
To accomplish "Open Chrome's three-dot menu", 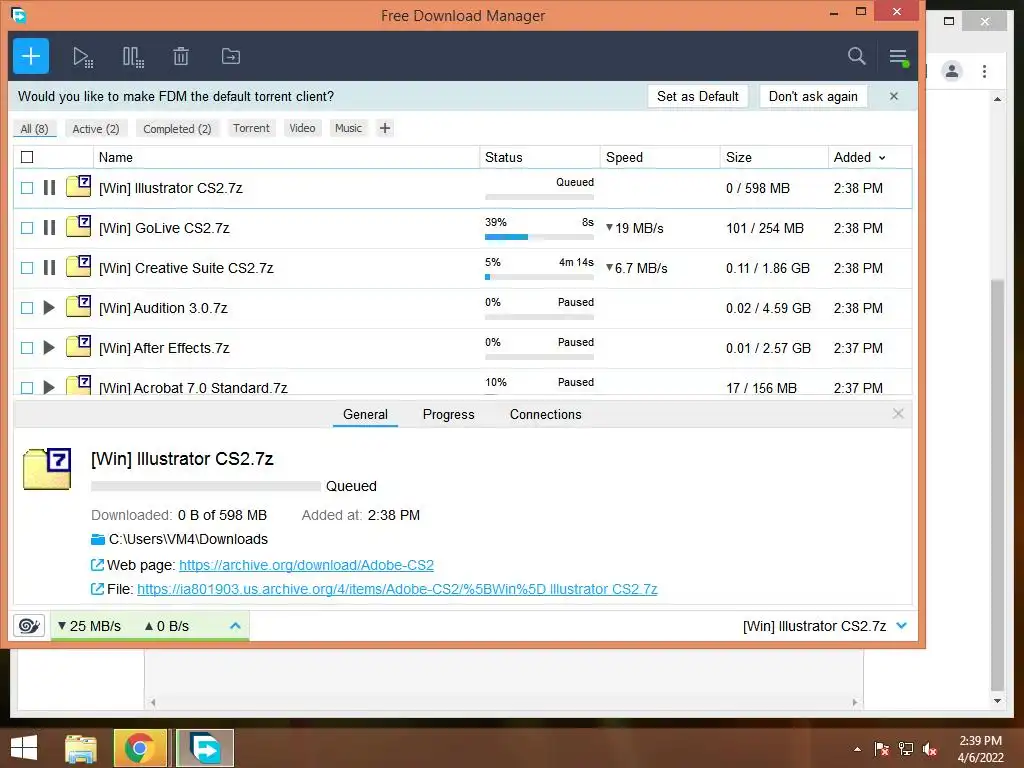I will click(984, 71).
